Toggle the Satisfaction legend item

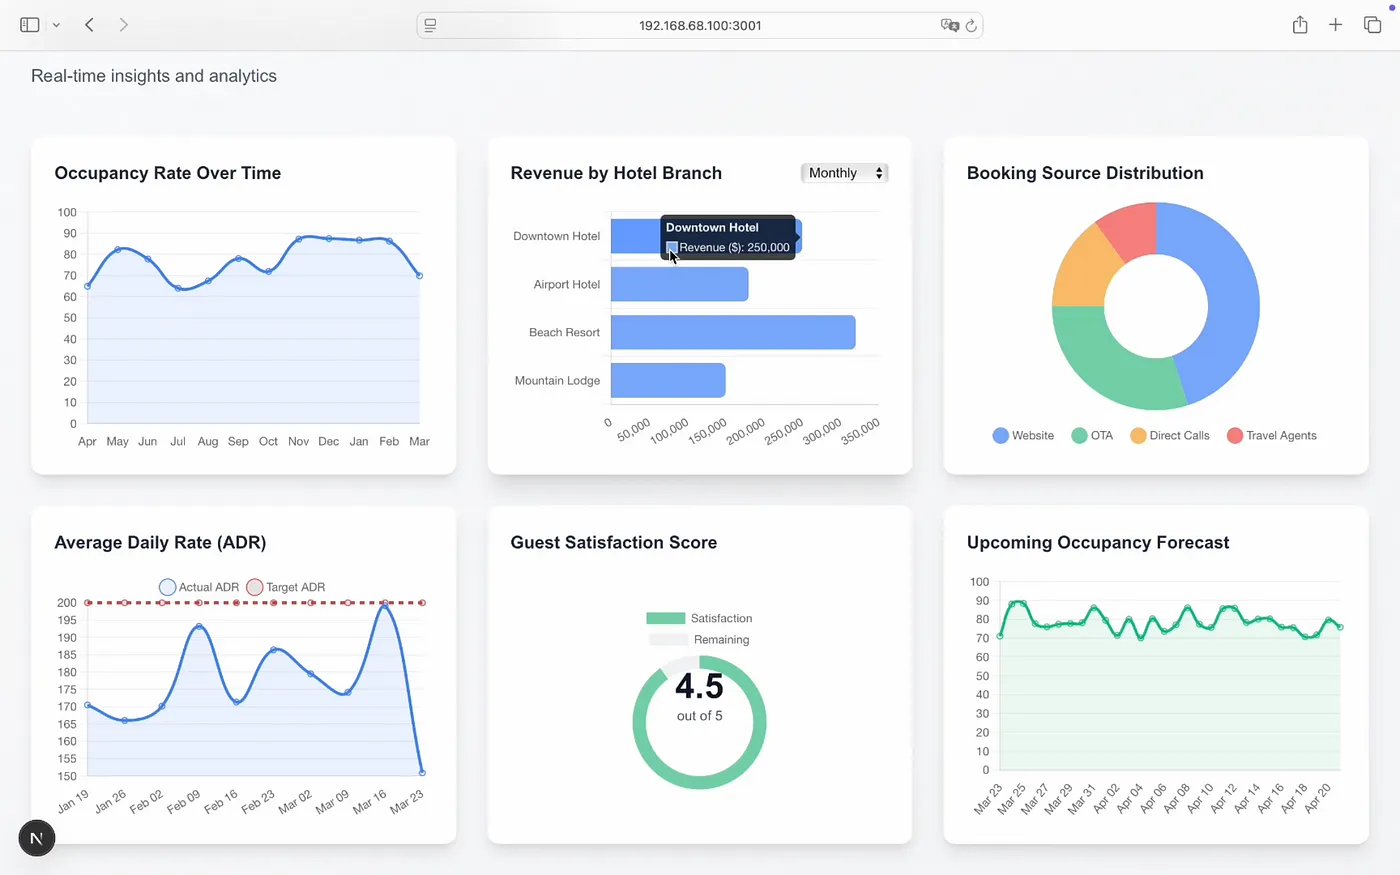[x=699, y=618]
